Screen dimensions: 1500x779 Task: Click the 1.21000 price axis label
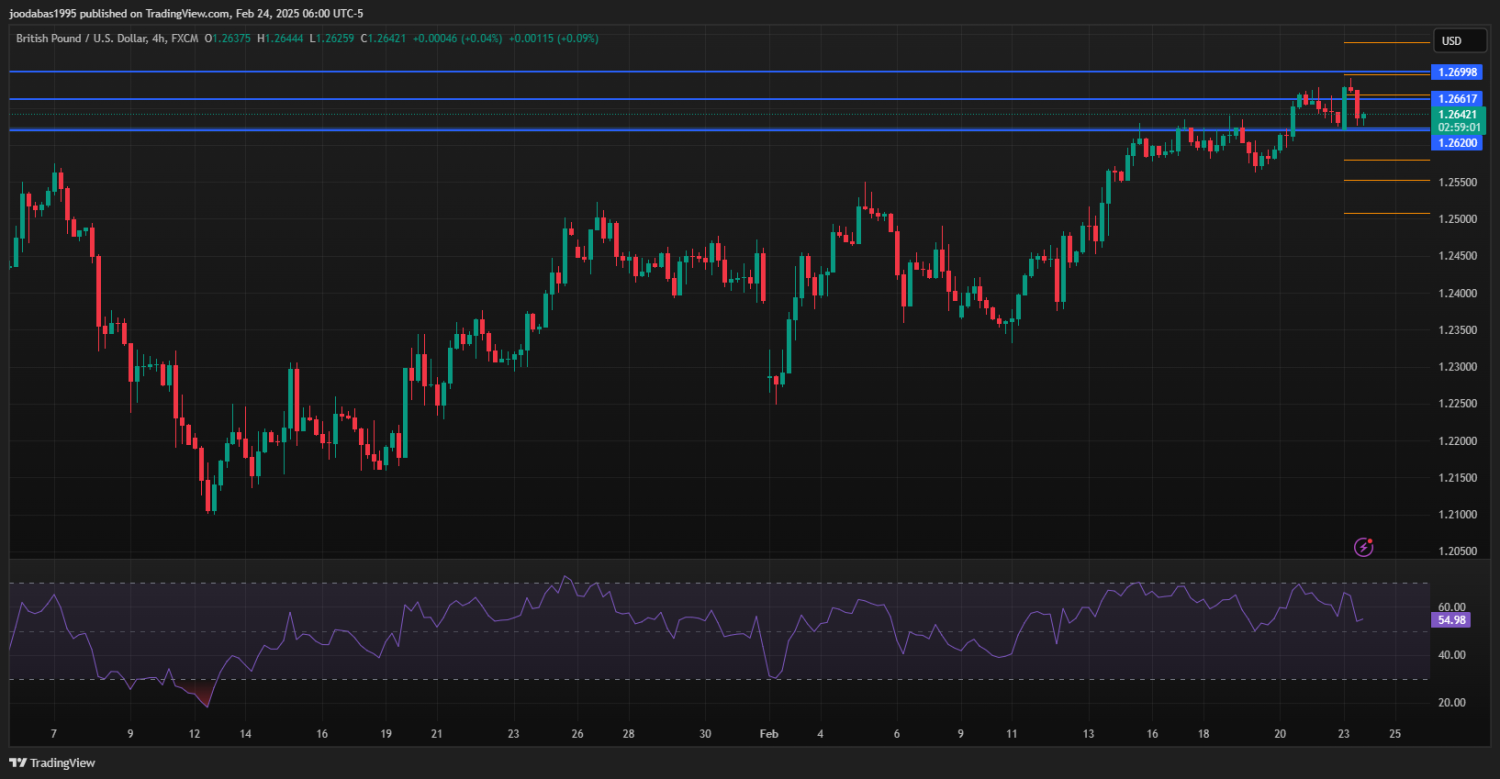(1457, 515)
